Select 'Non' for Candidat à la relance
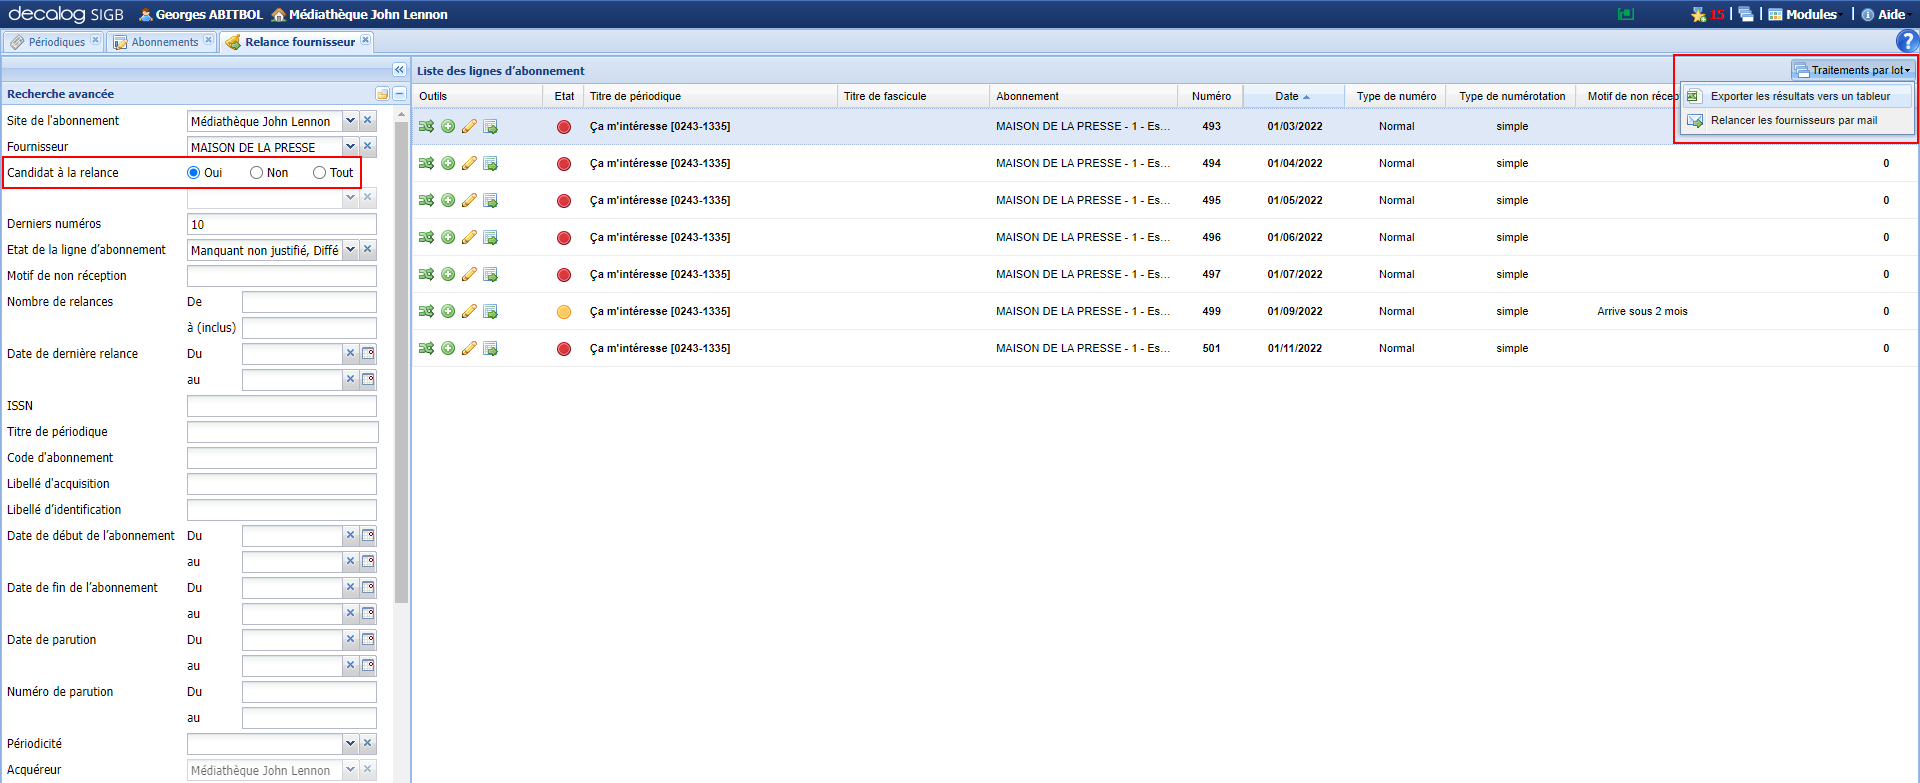This screenshot has height=783, width=1920. (257, 173)
